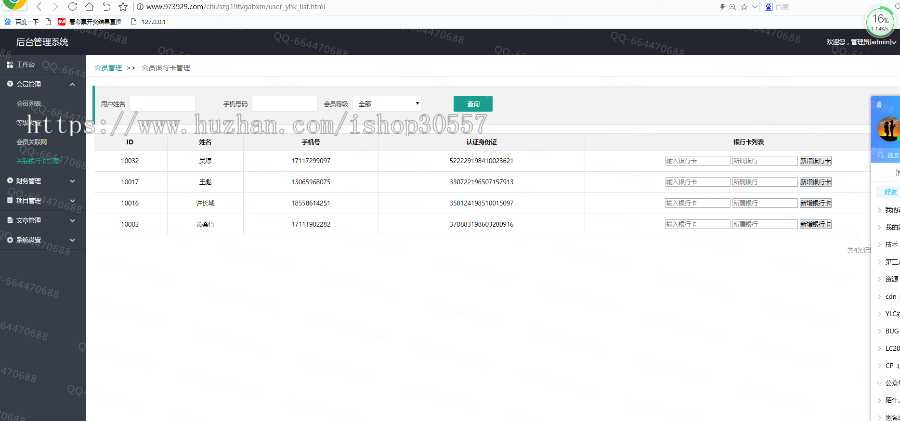
Task: Focus 输入银行卡 field in row 10082
Action: pos(697,161)
